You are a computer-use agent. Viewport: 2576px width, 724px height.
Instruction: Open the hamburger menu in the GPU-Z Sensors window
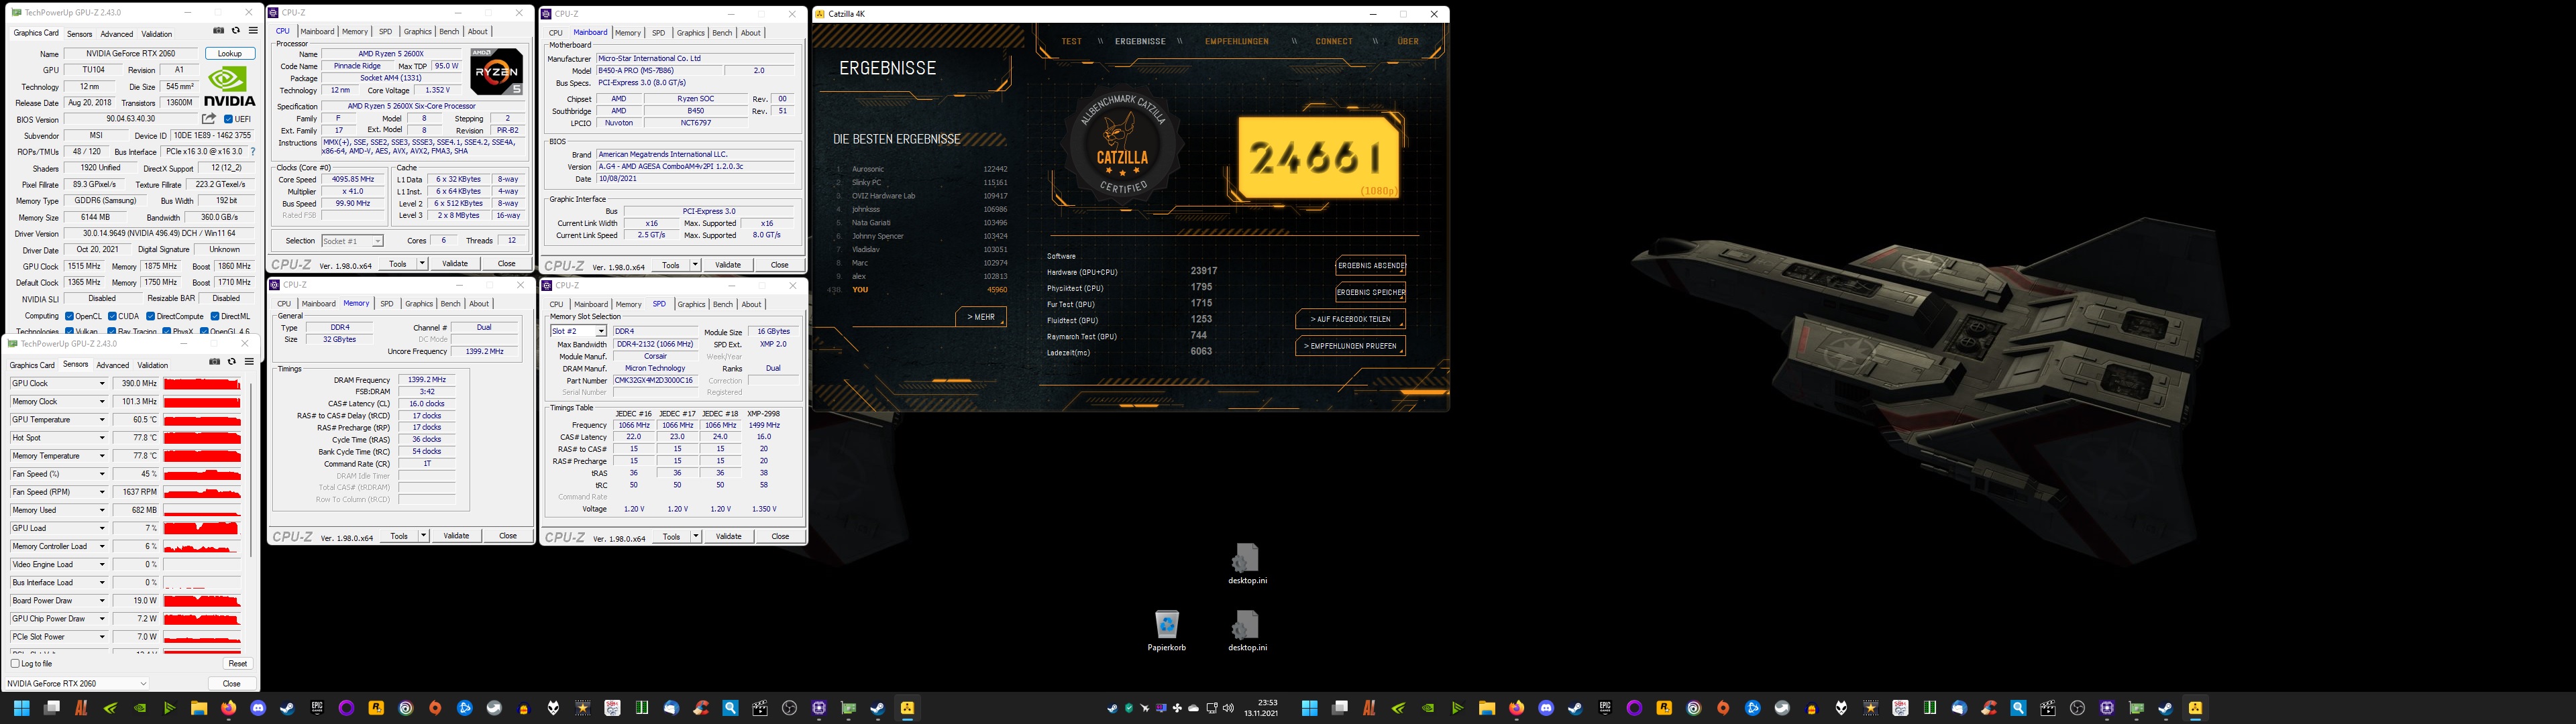point(249,362)
